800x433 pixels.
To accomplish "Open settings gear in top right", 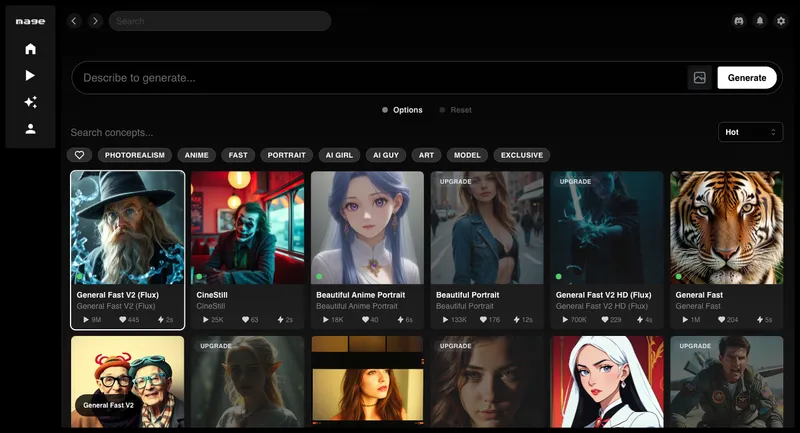I will [781, 21].
